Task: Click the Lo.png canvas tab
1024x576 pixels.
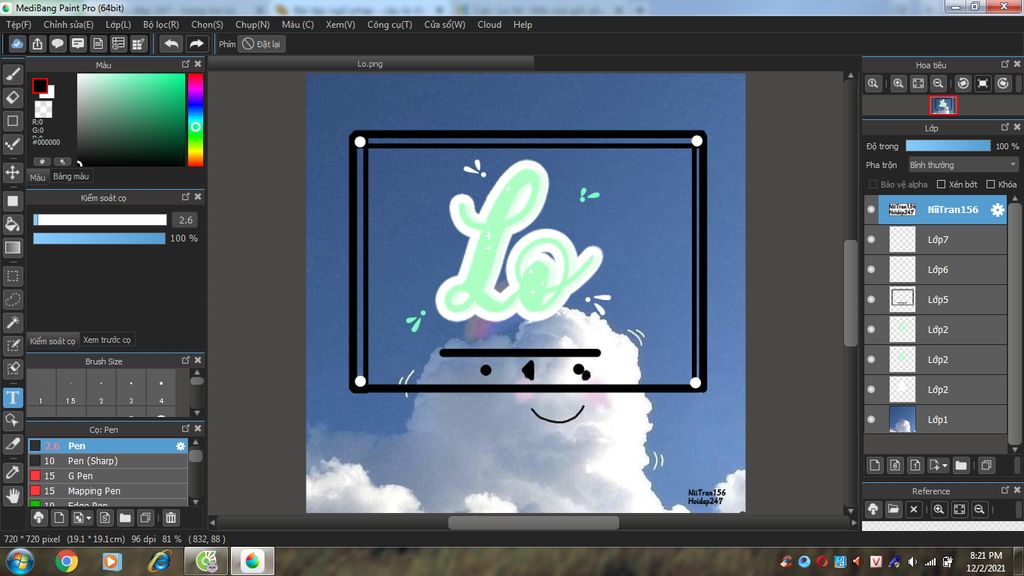Action: point(370,64)
